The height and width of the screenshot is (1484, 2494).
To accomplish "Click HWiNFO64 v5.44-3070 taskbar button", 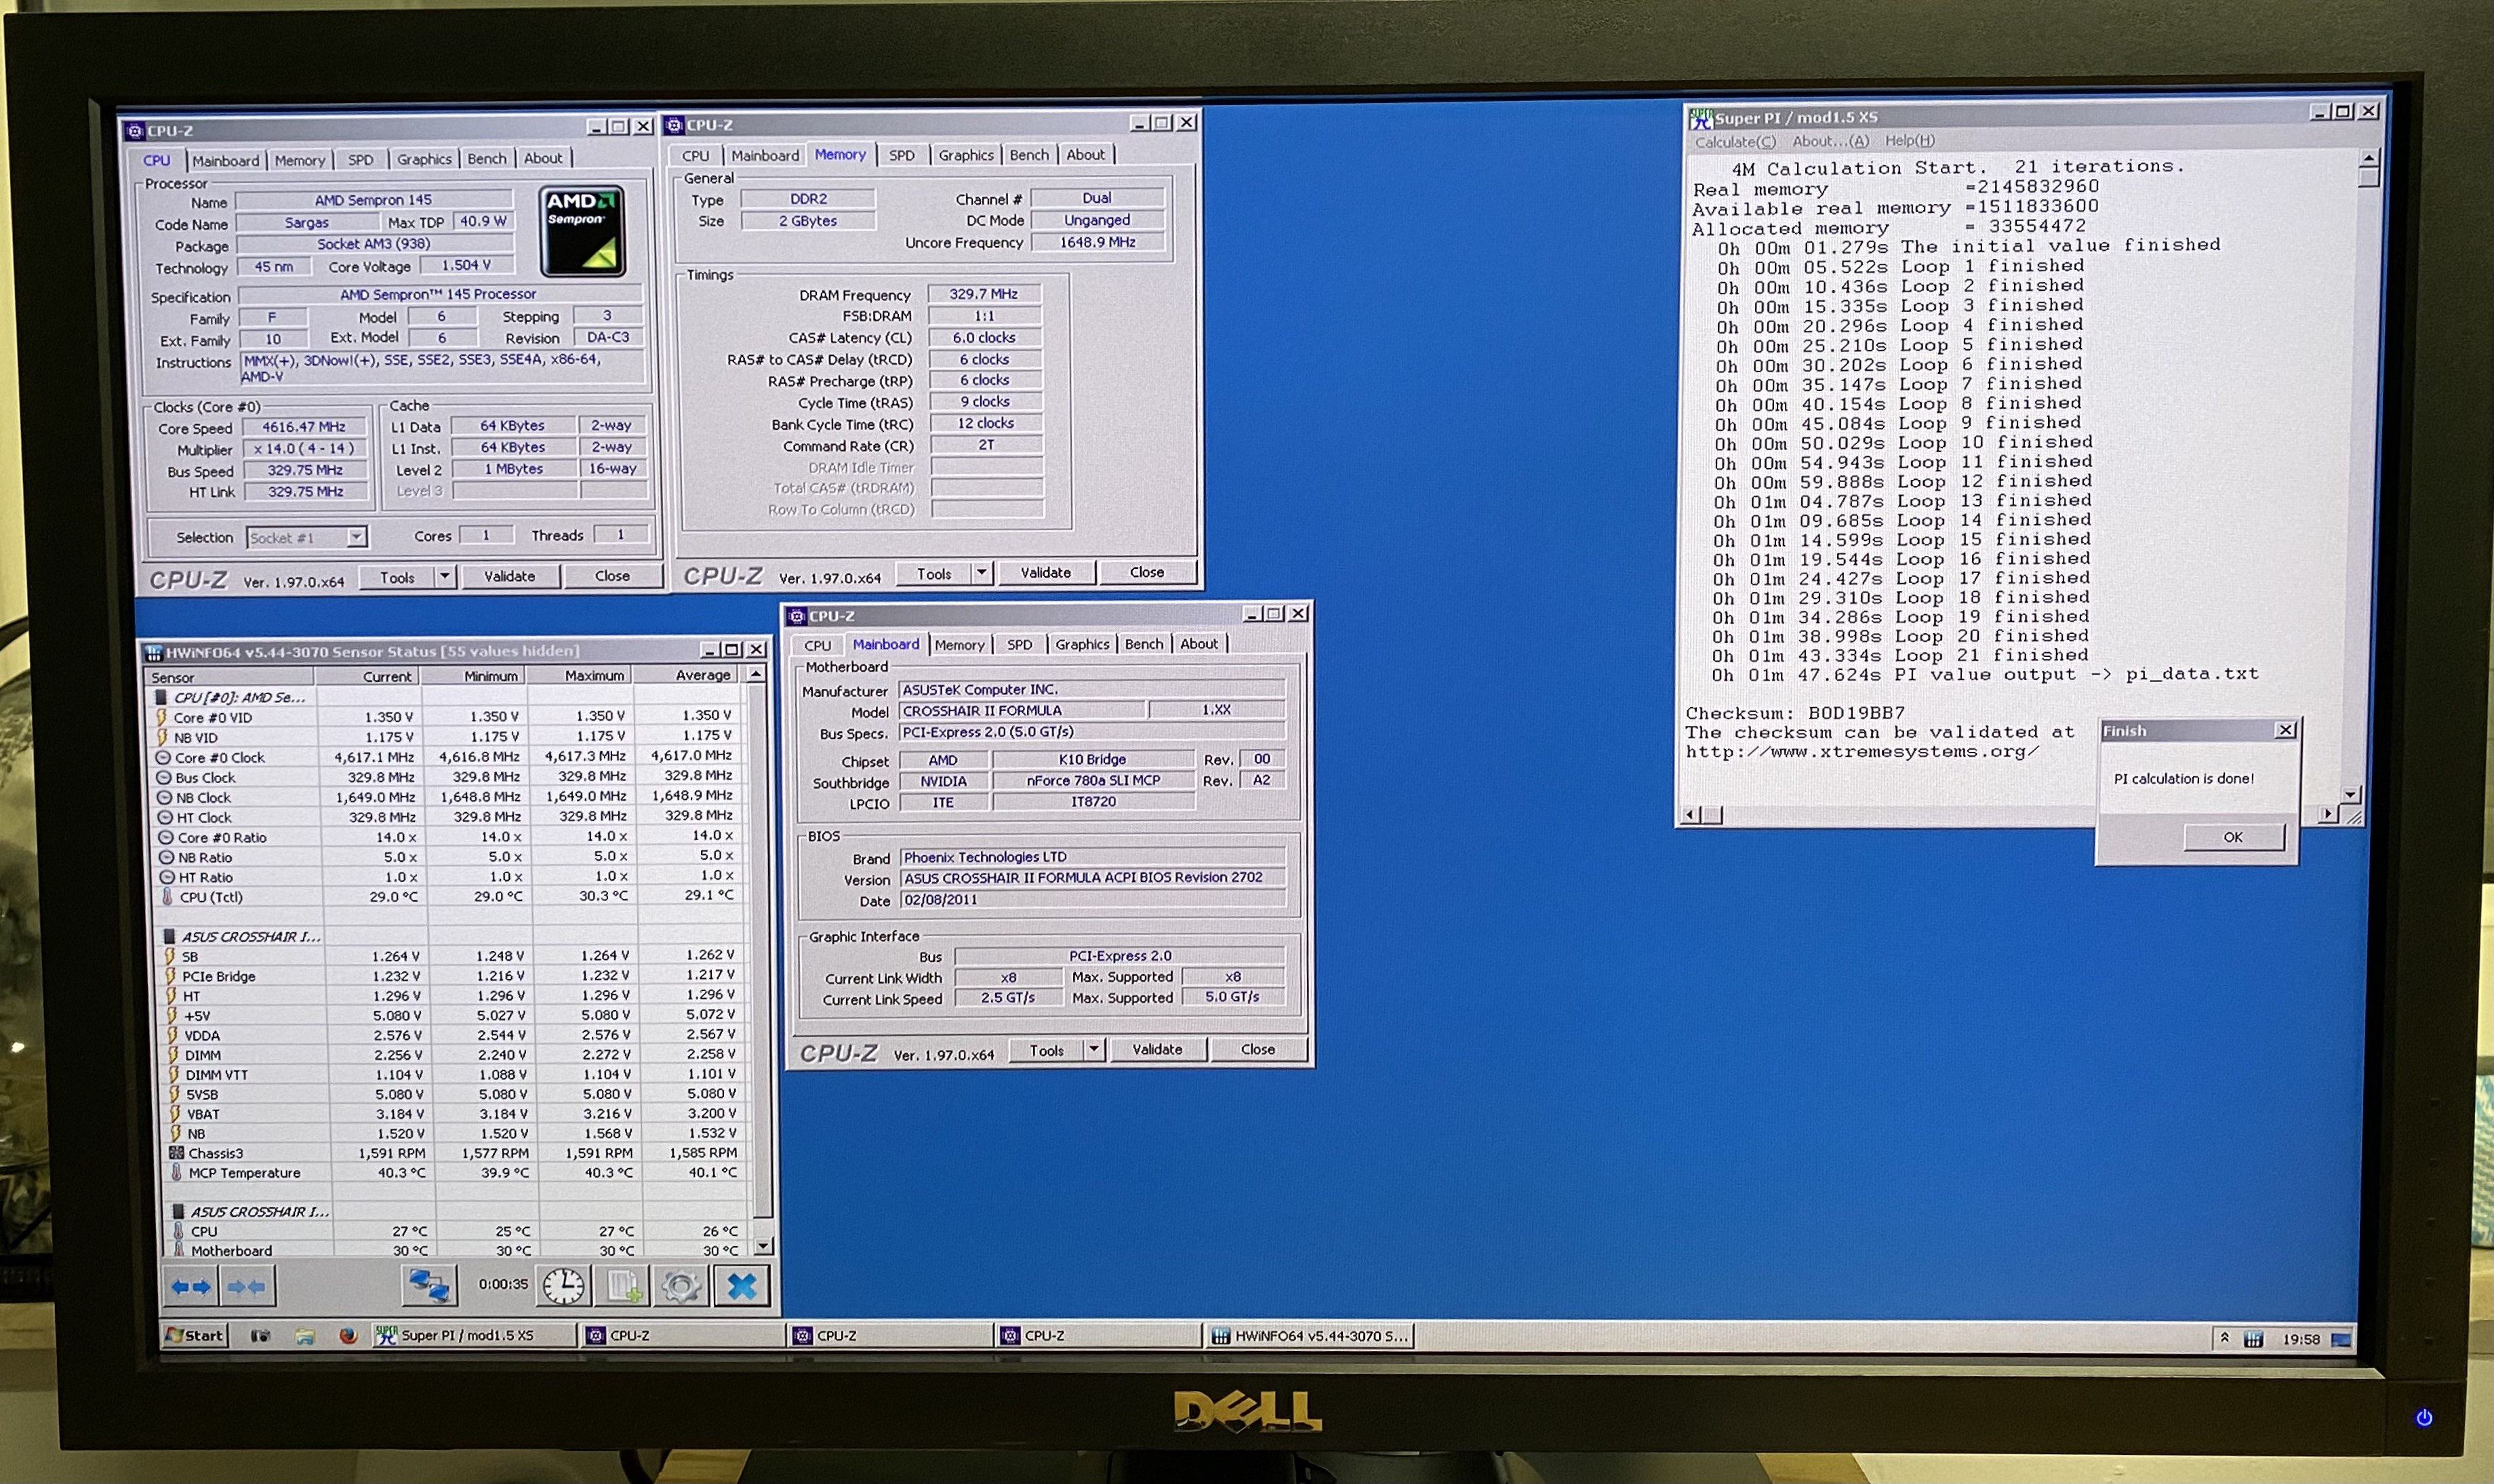I will click(1310, 1336).
